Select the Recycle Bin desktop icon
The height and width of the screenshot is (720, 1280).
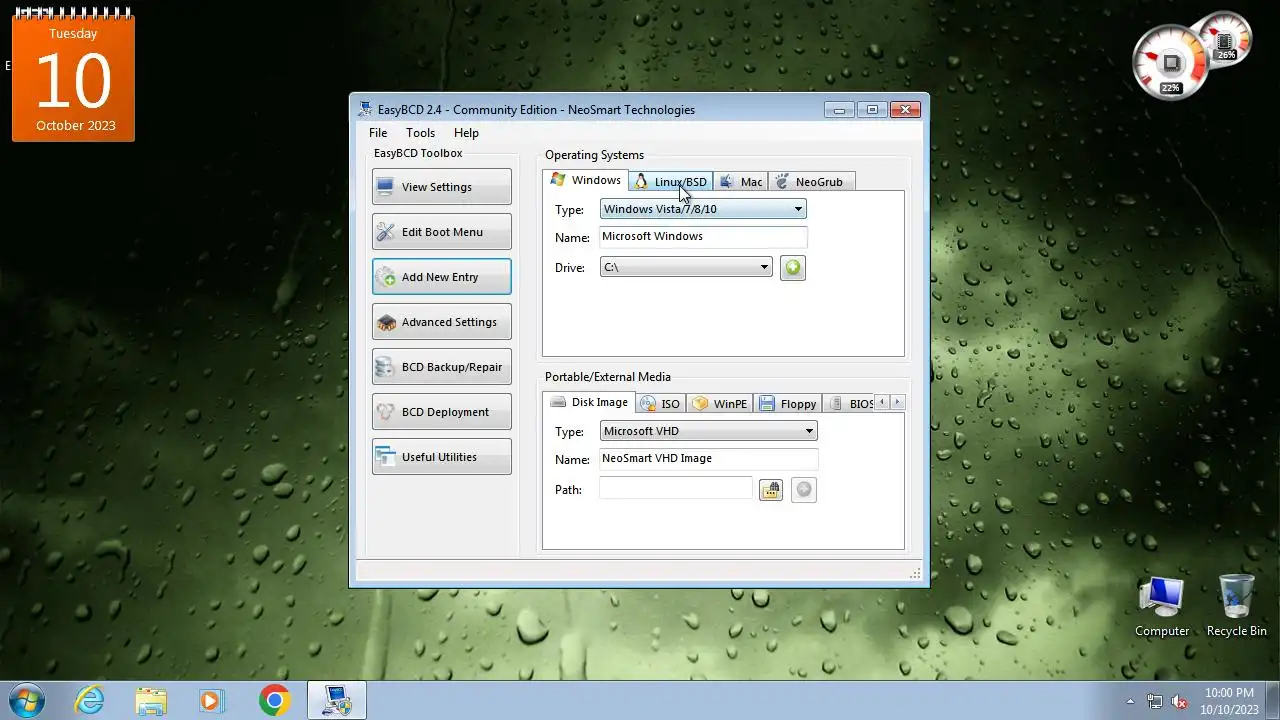coord(1237,607)
